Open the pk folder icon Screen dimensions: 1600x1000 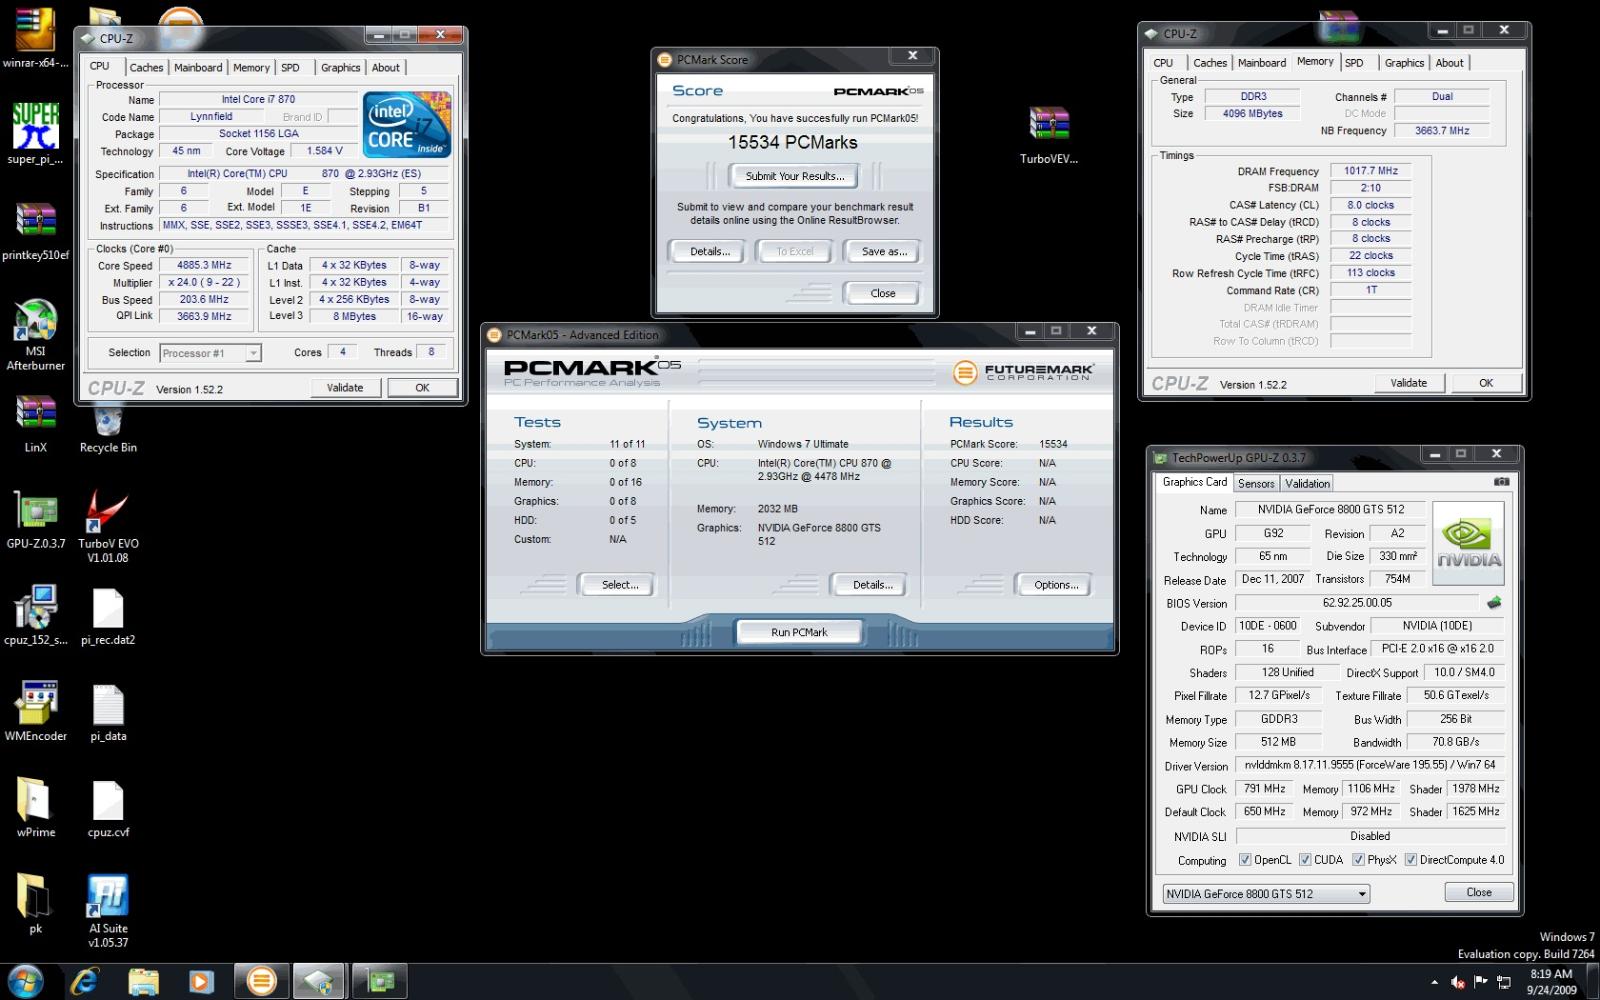[35, 902]
